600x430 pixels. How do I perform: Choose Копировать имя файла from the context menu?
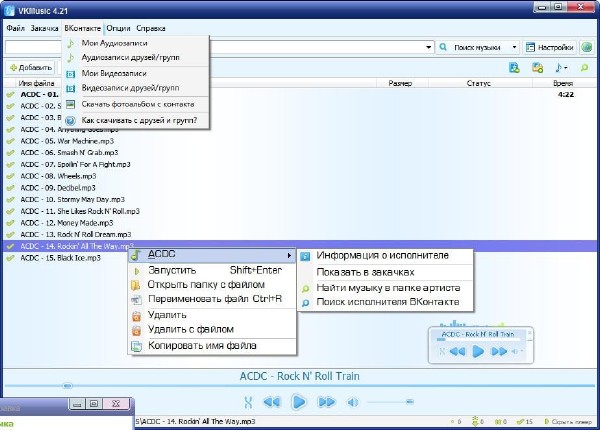tap(201, 345)
